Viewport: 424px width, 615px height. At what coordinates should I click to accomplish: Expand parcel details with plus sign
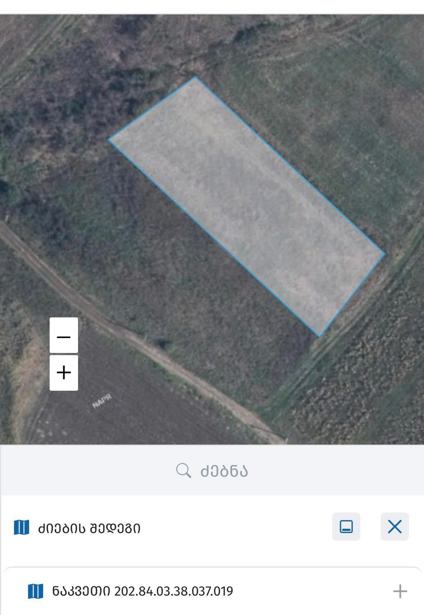pos(400,591)
